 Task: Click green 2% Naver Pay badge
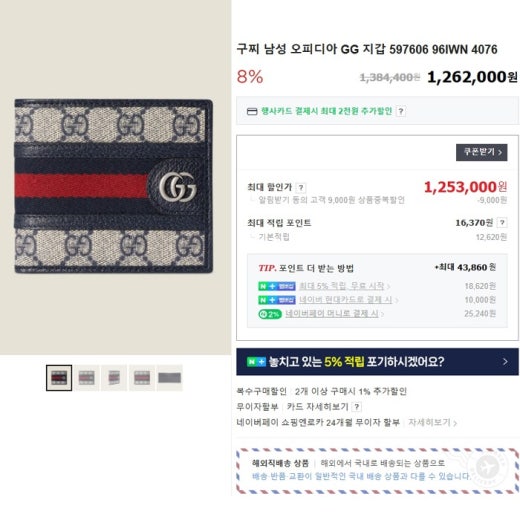click(270, 314)
